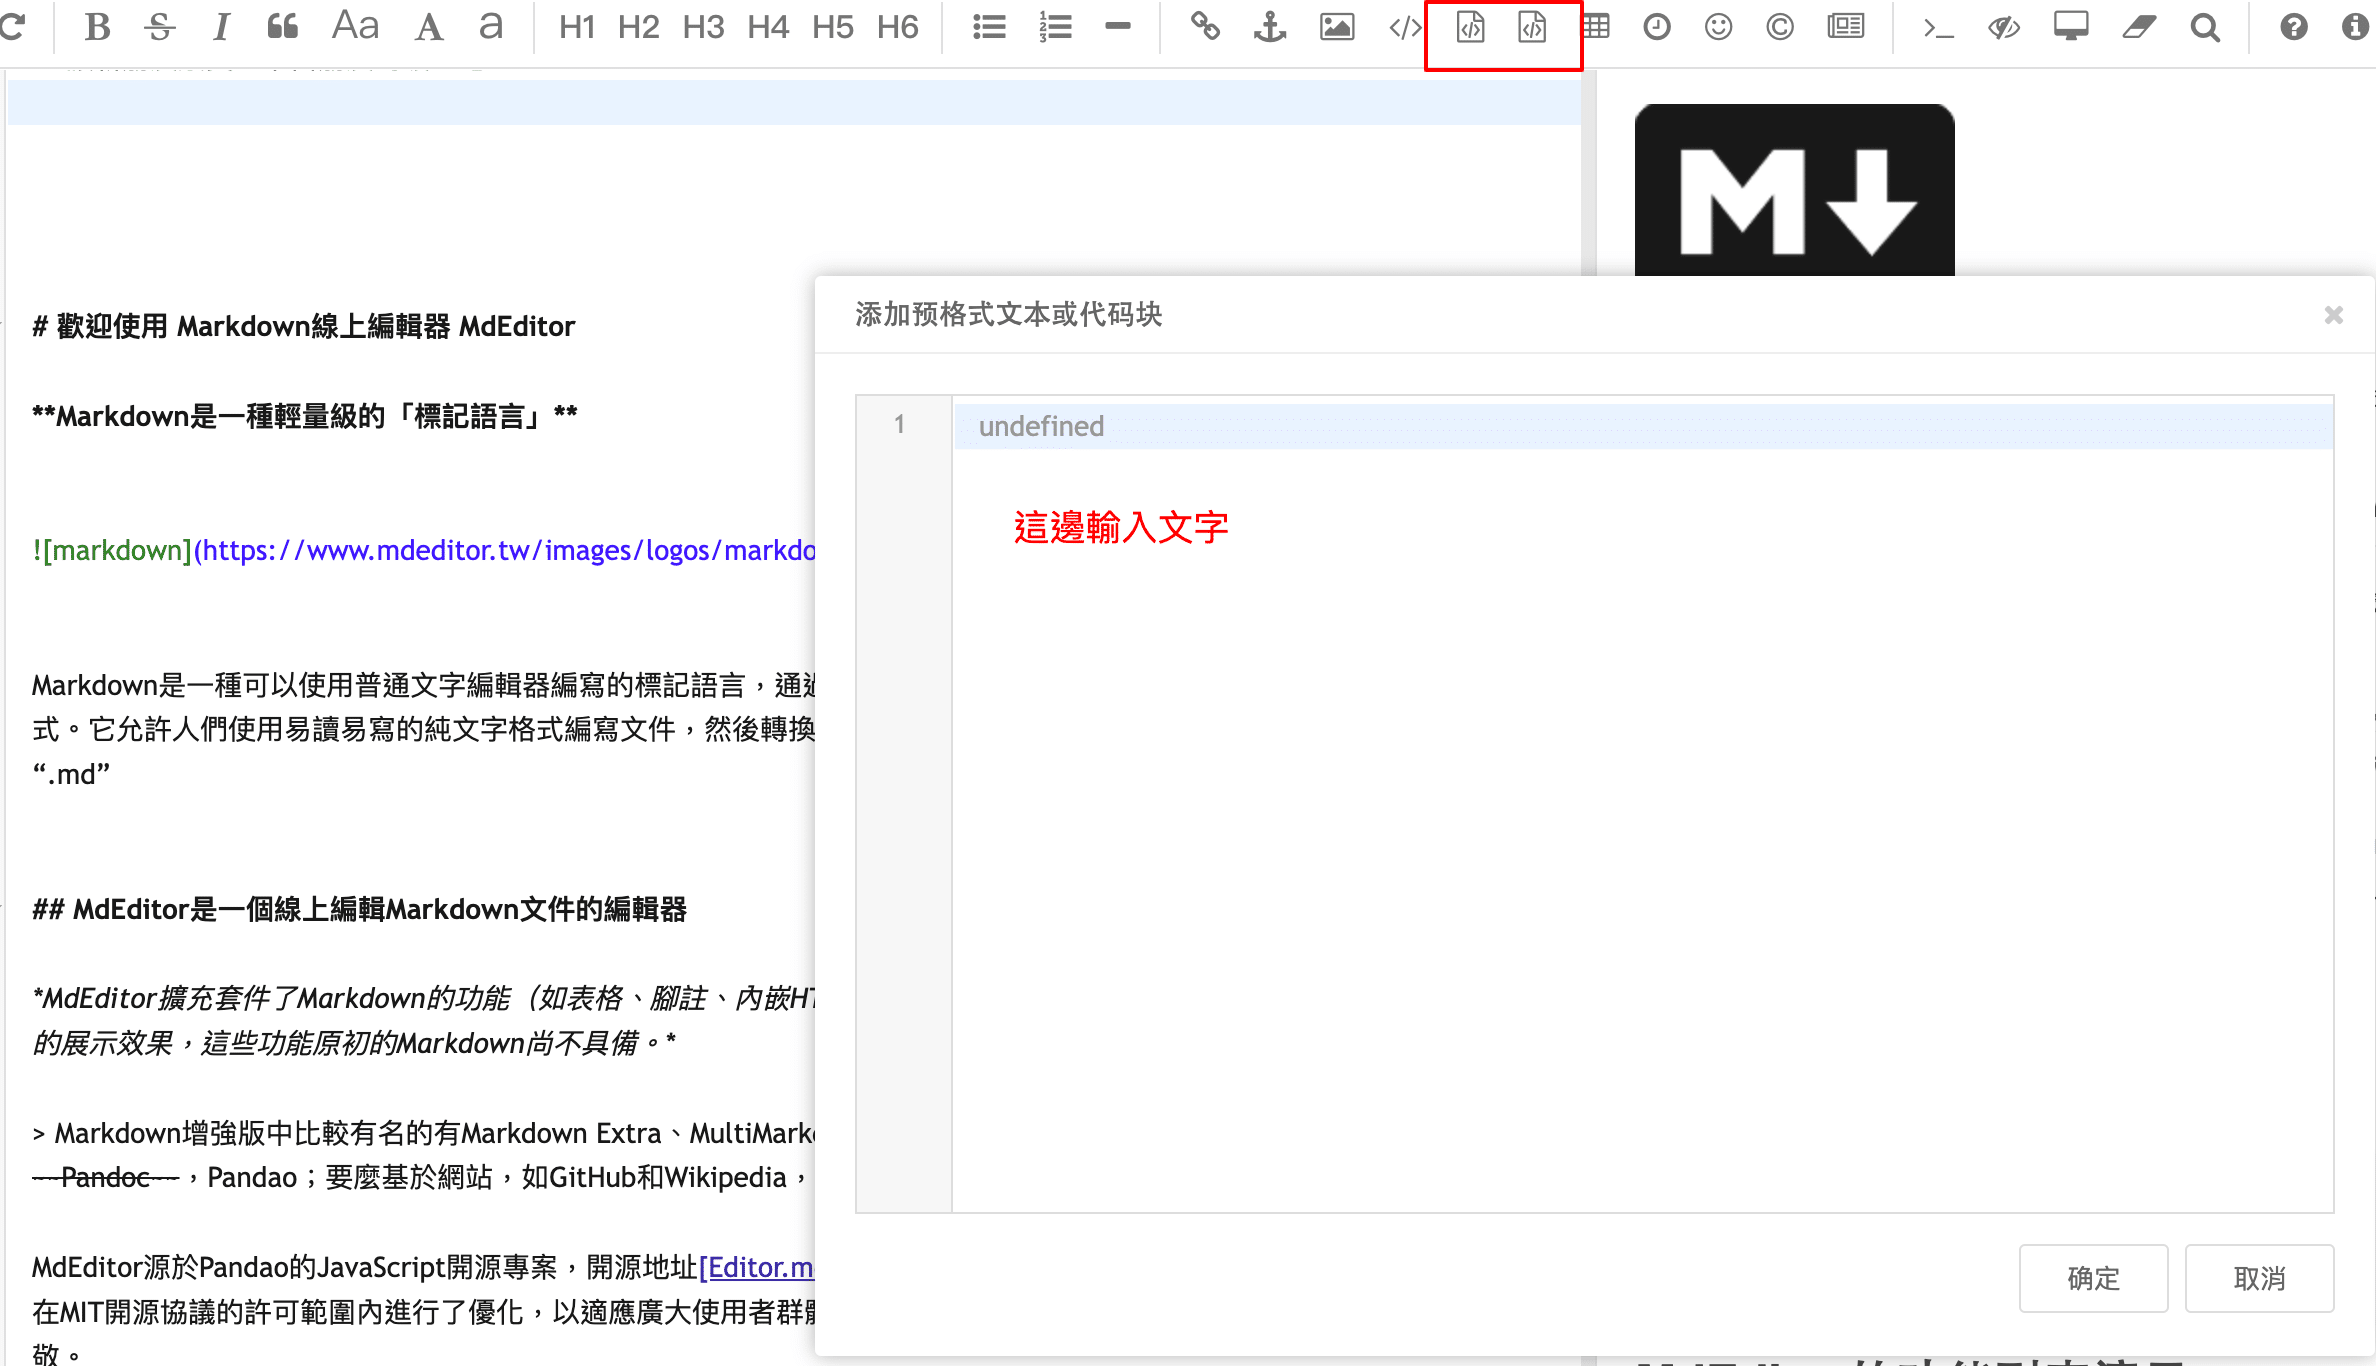Click the '## MdEditor是一個線上編輯' heading line

click(360, 909)
